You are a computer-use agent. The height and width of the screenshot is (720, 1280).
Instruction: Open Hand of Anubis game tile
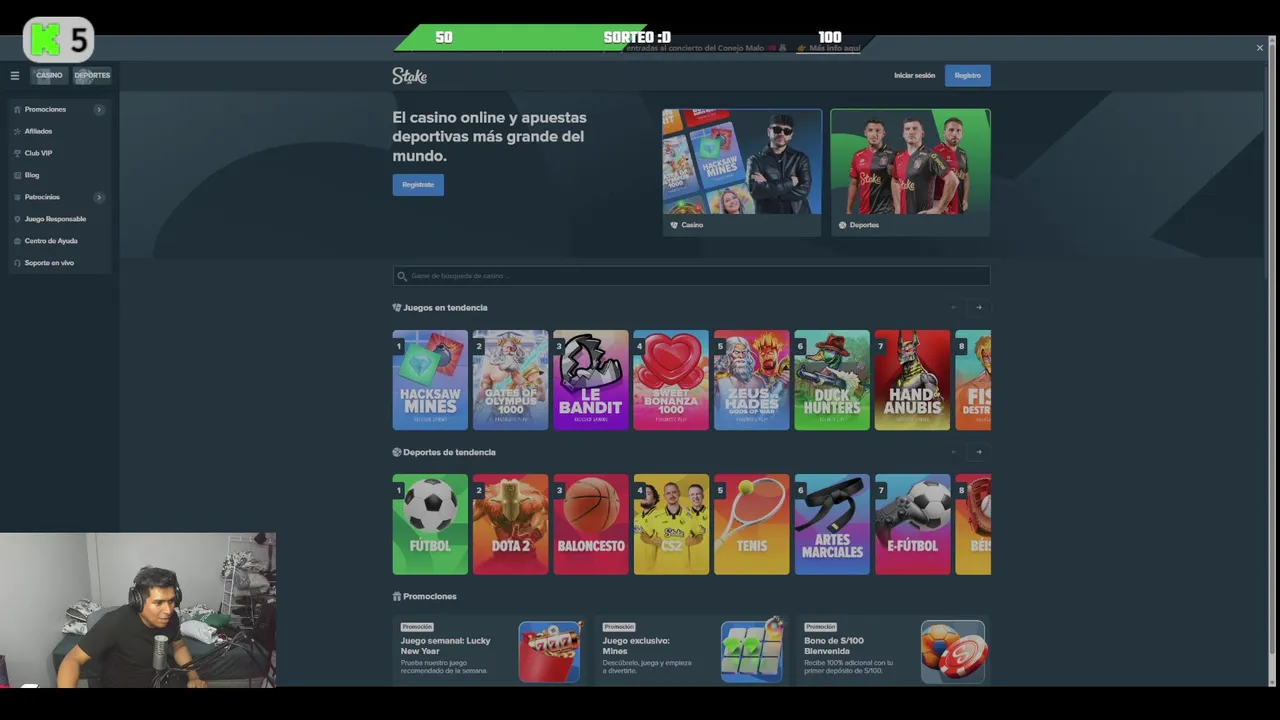[912, 380]
